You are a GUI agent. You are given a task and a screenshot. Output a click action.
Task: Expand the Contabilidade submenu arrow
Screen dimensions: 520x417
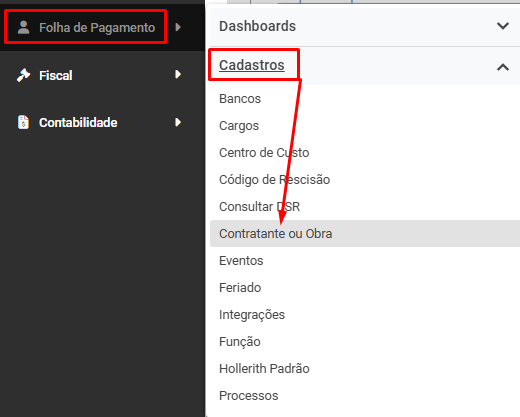tap(178, 122)
